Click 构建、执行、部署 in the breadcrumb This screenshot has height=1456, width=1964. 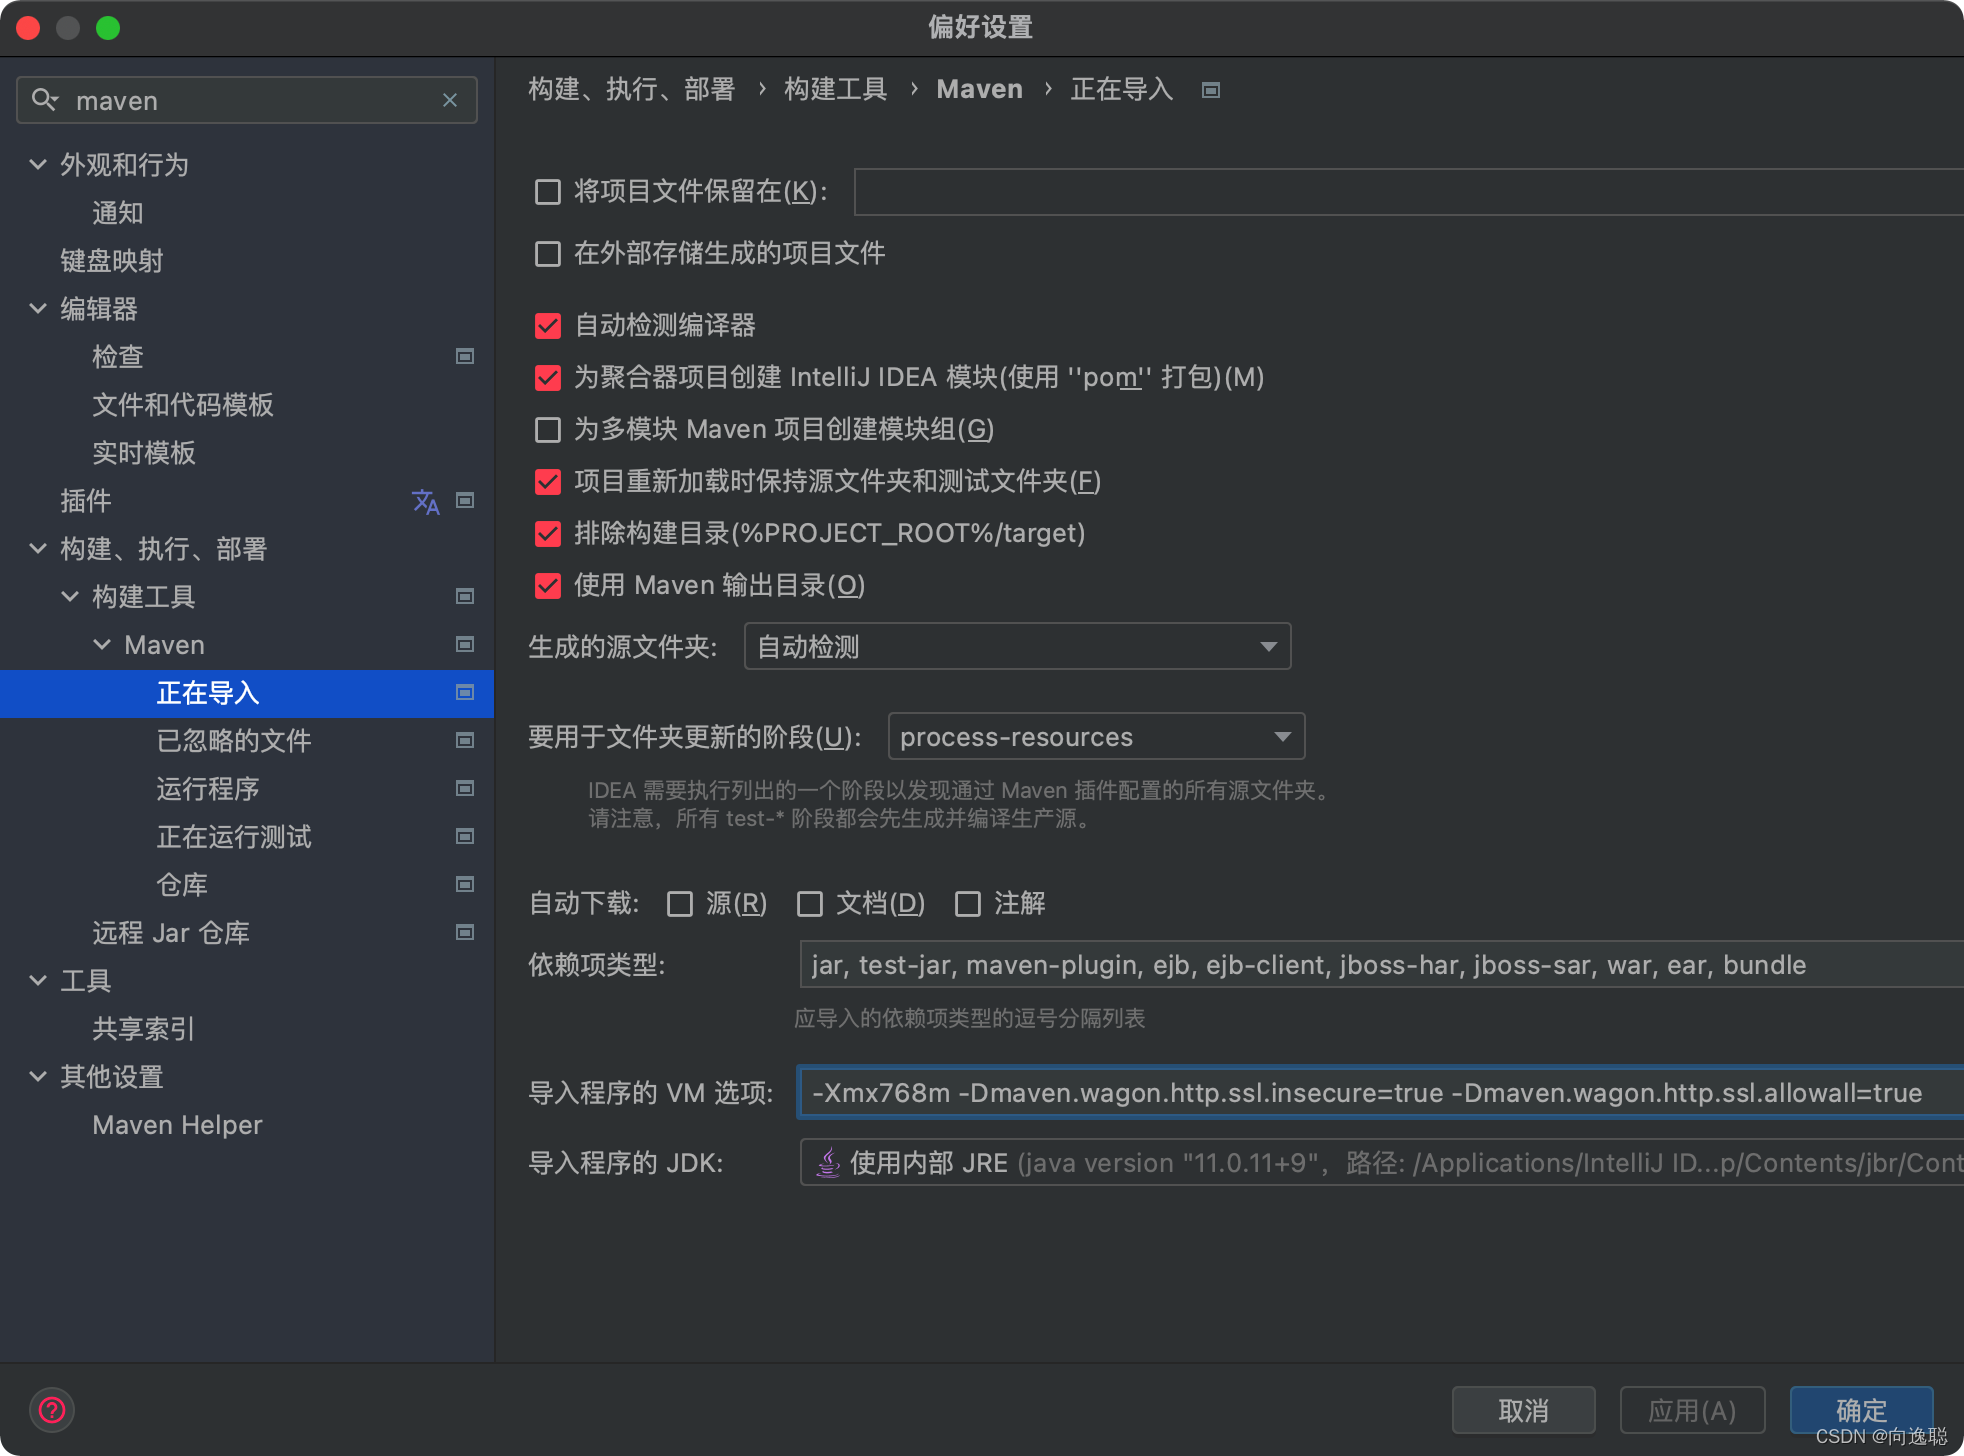pos(632,89)
